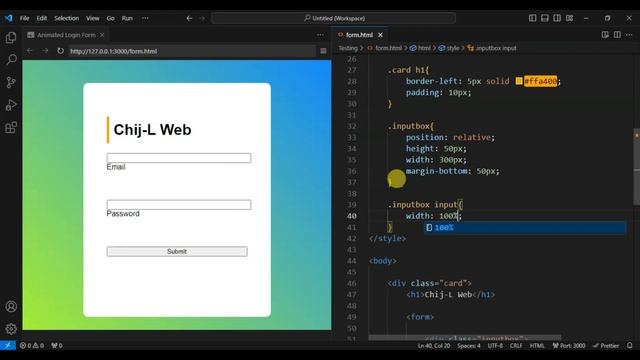Open the preview browser hamburger menu
The image size is (640, 360).
323,51
